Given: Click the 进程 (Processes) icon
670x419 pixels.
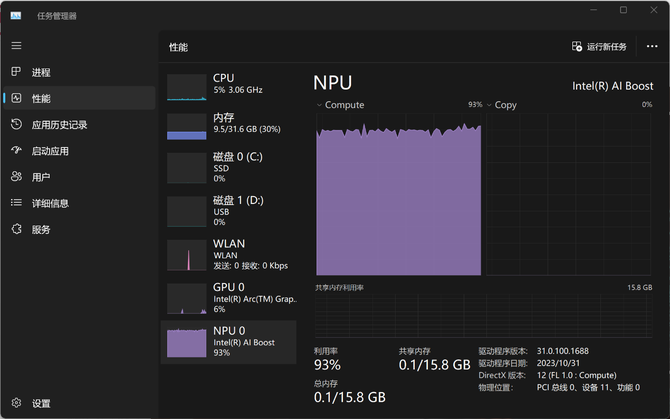Looking at the screenshot, I should point(16,72).
